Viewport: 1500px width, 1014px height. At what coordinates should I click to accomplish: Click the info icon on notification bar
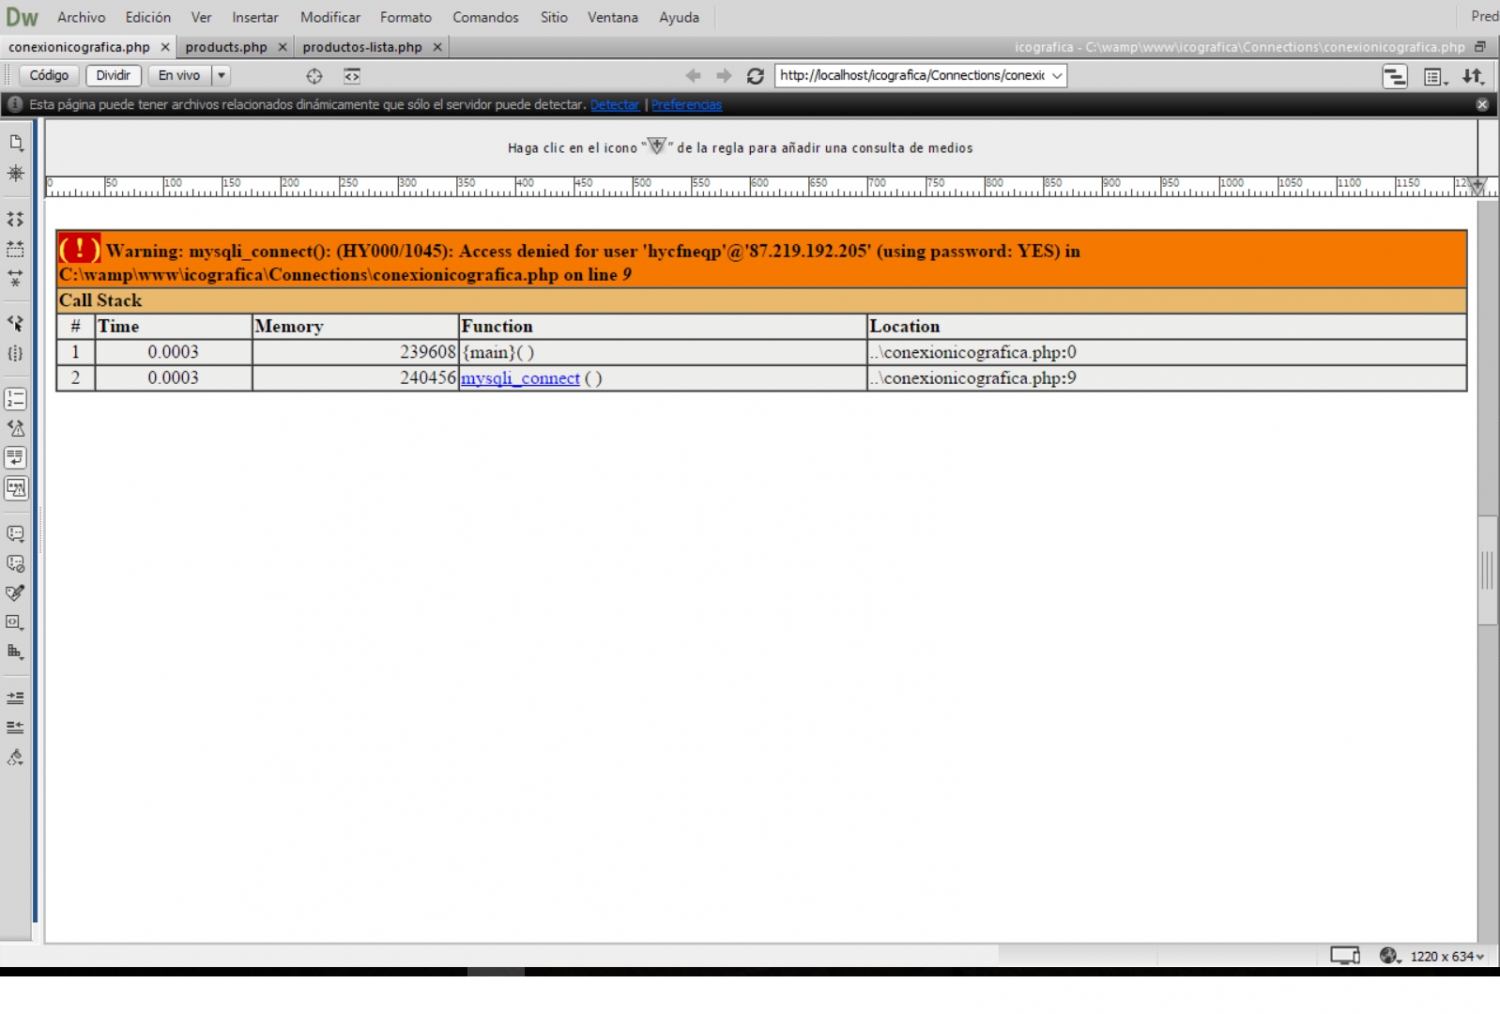[x=15, y=104]
